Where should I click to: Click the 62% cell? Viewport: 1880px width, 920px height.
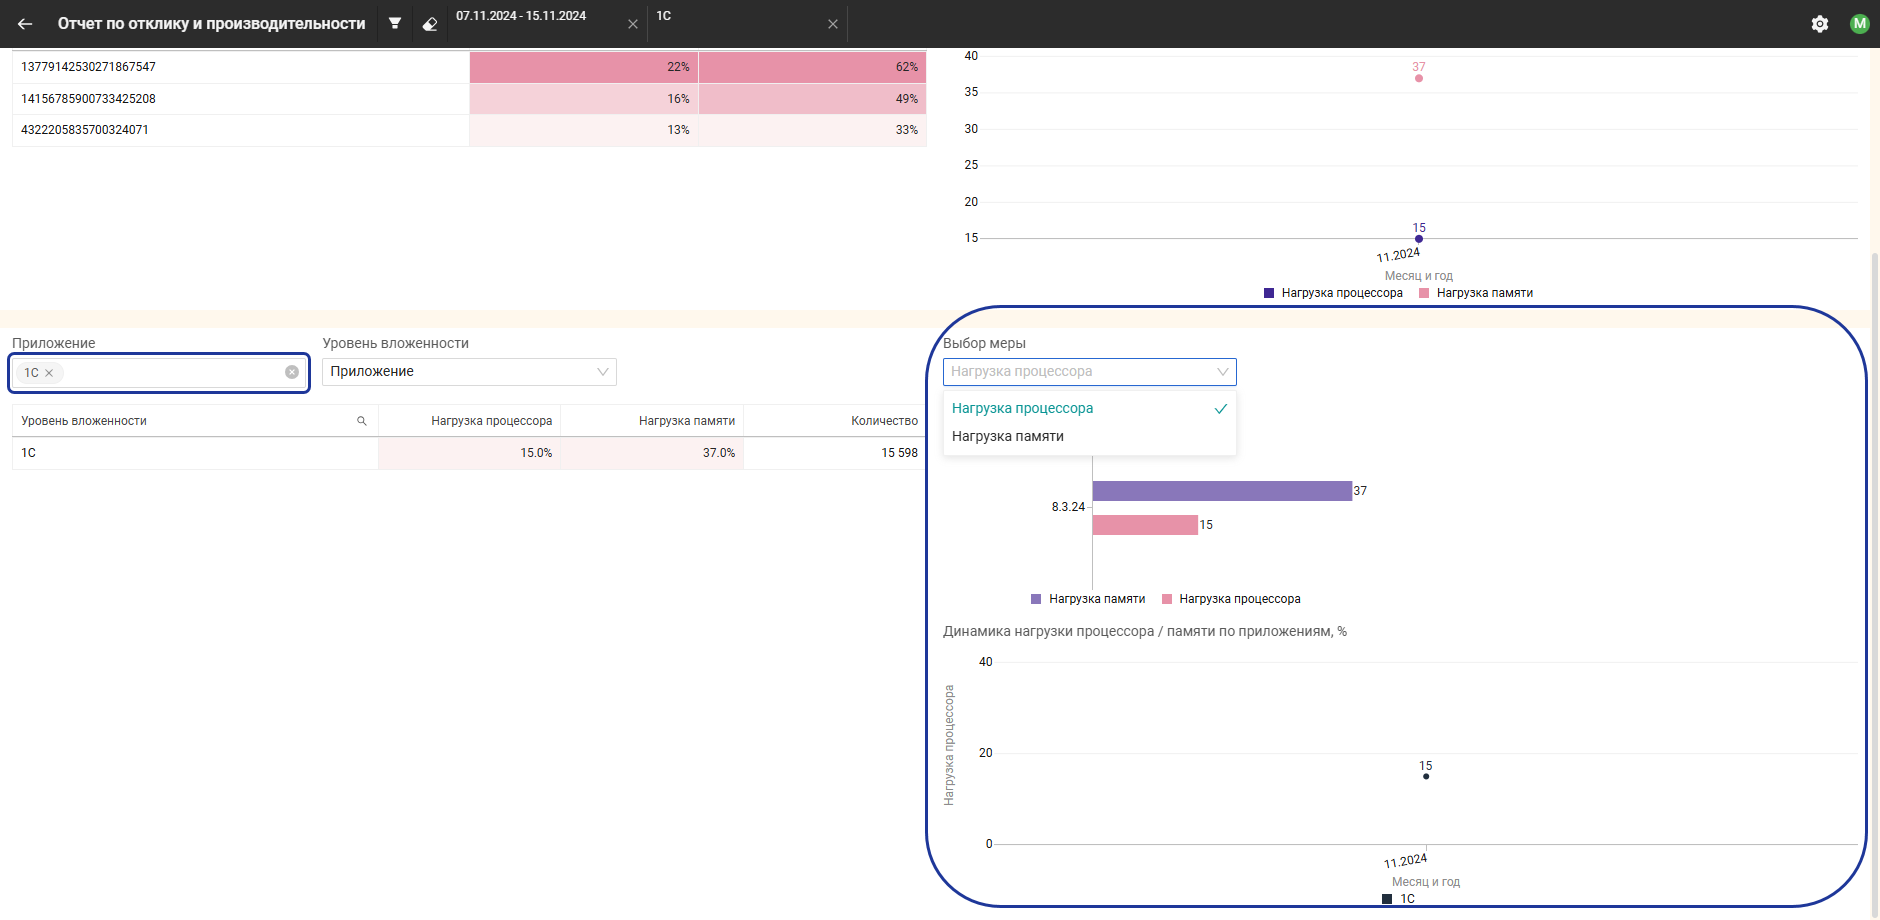click(813, 67)
